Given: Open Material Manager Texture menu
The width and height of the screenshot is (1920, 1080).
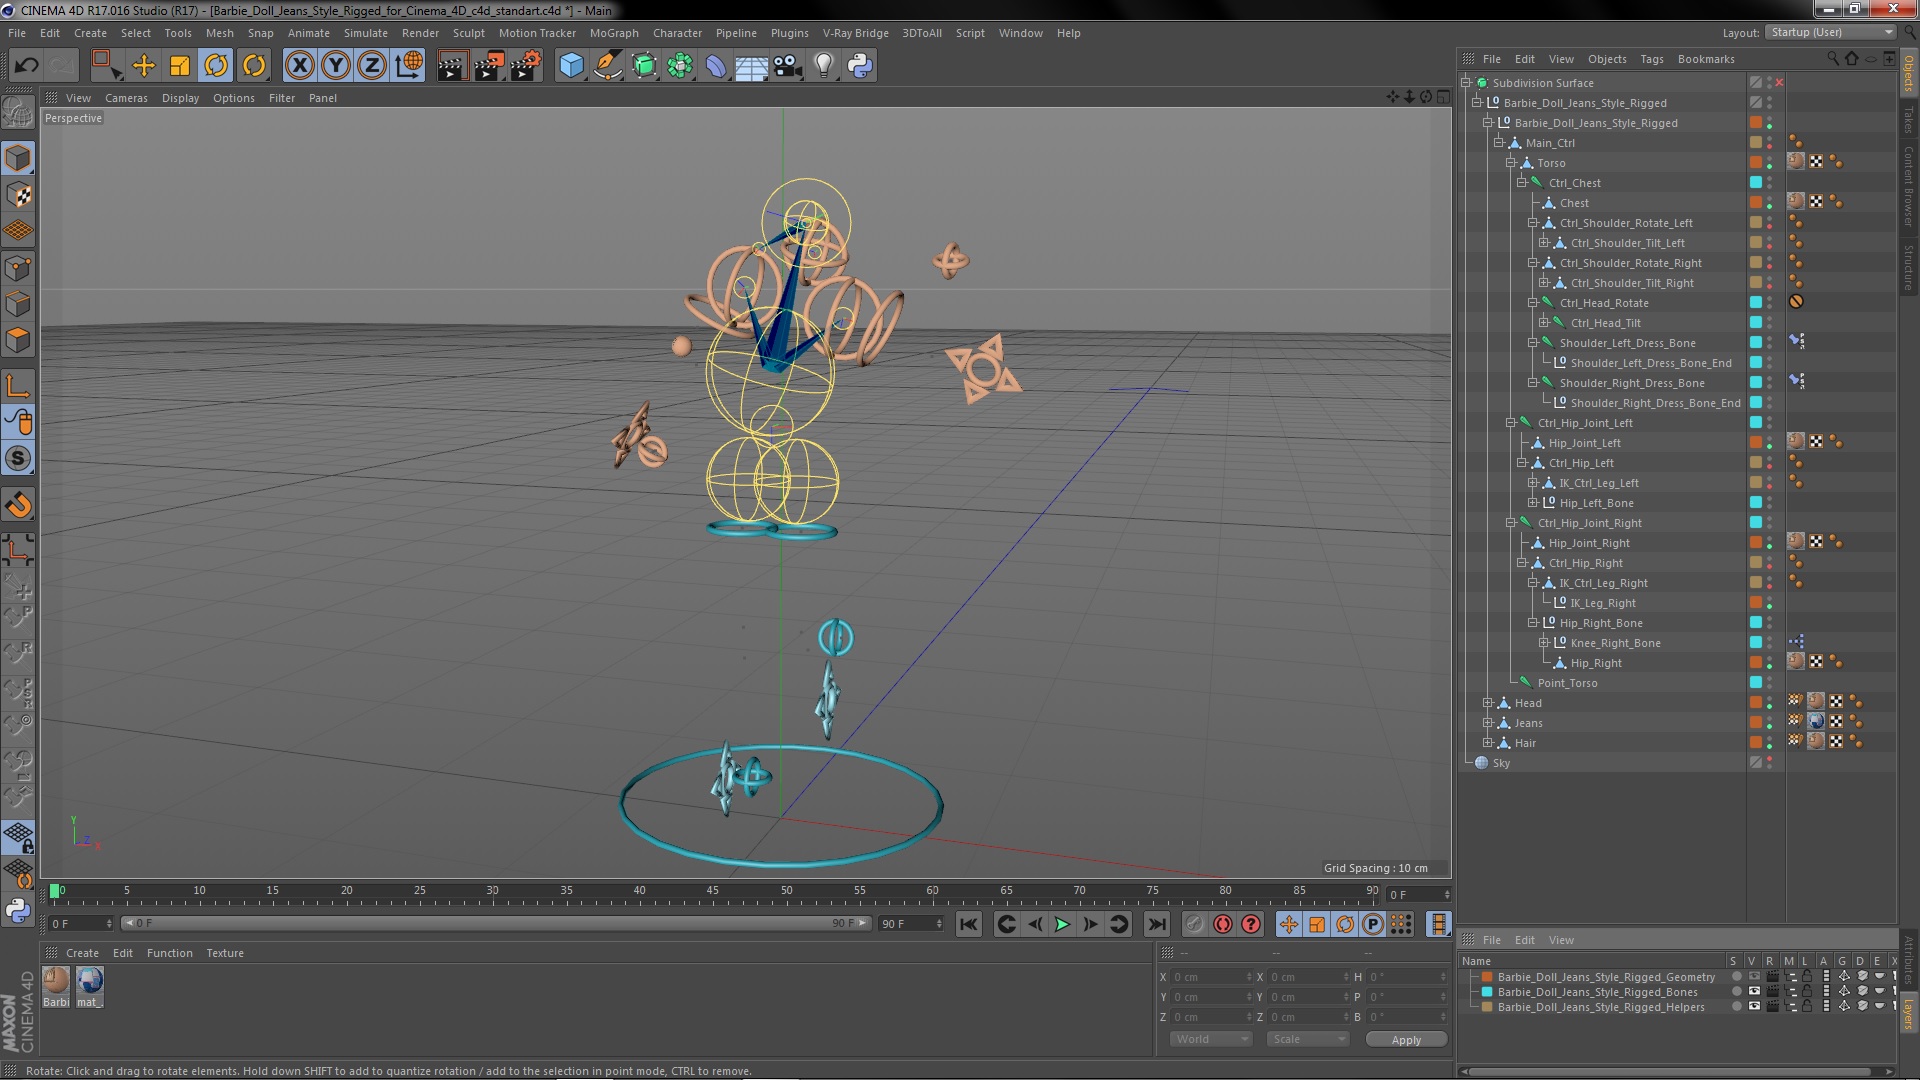Looking at the screenshot, I should 225,953.
